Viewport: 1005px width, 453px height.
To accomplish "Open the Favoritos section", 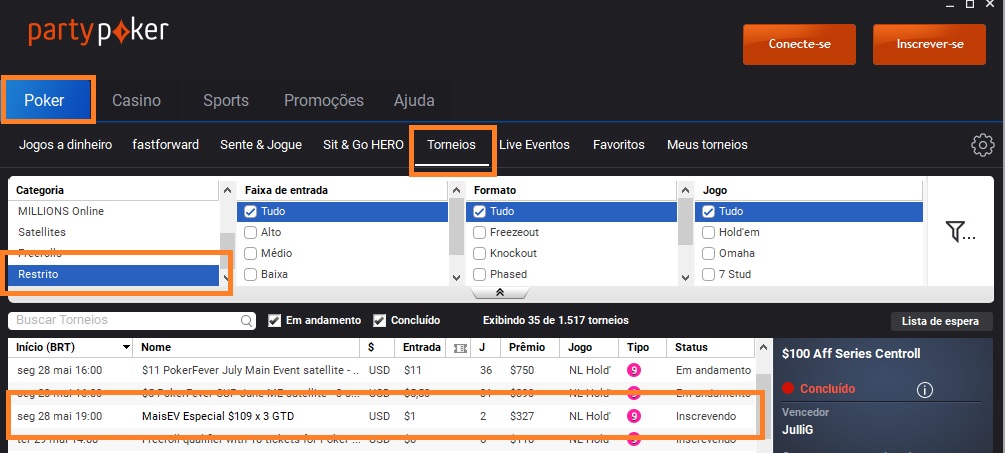I will click(x=619, y=145).
